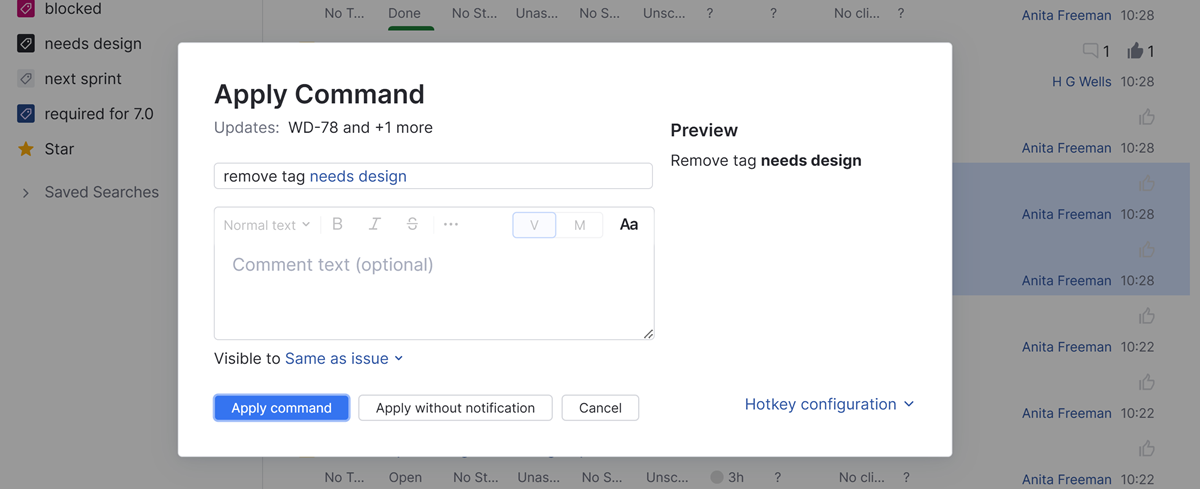Open the Normal text style dropdown
The width and height of the screenshot is (1200, 489).
266,225
